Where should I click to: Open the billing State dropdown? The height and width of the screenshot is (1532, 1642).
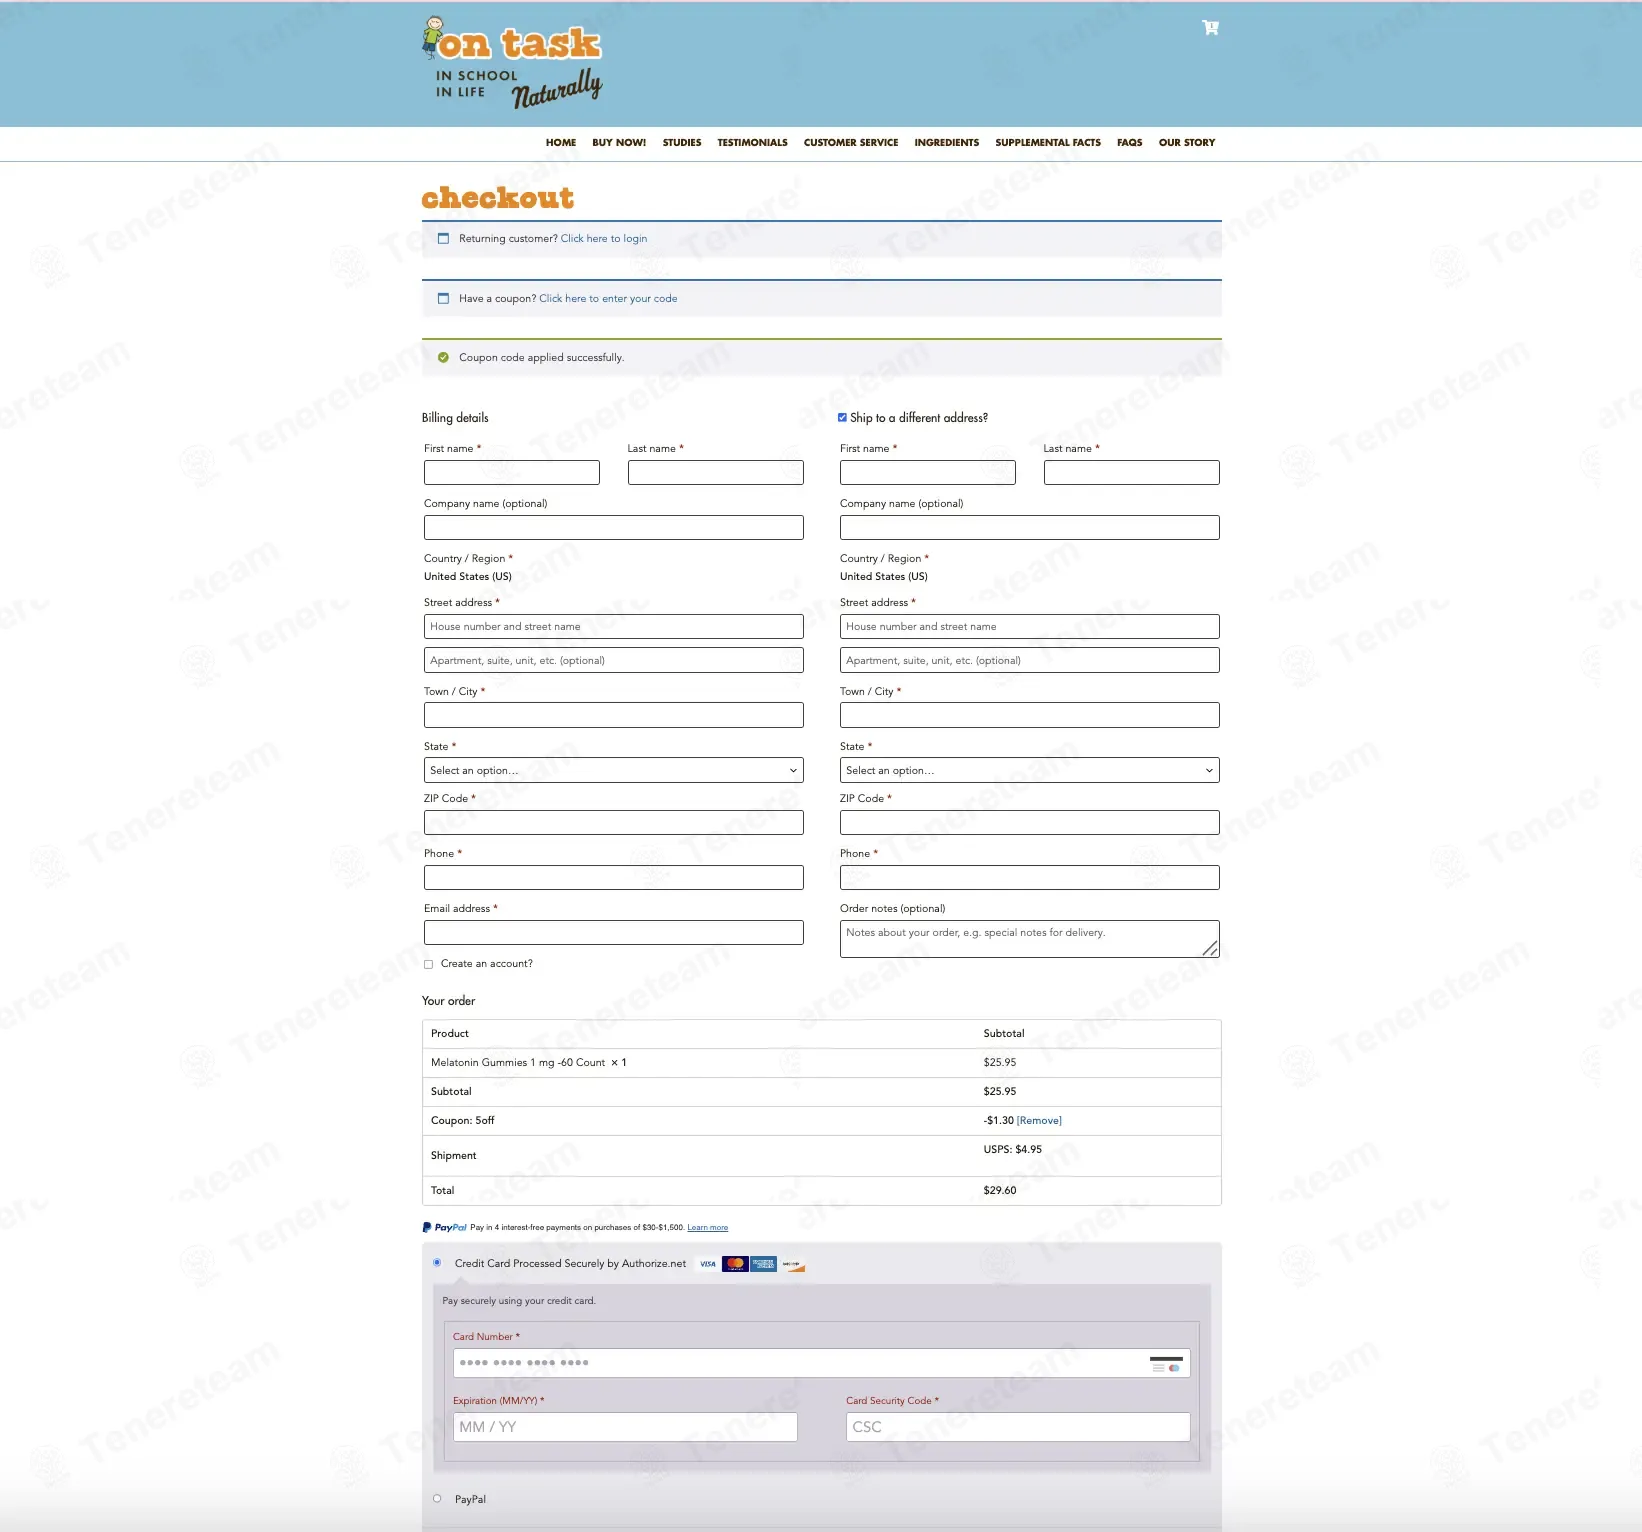[x=614, y=770]
